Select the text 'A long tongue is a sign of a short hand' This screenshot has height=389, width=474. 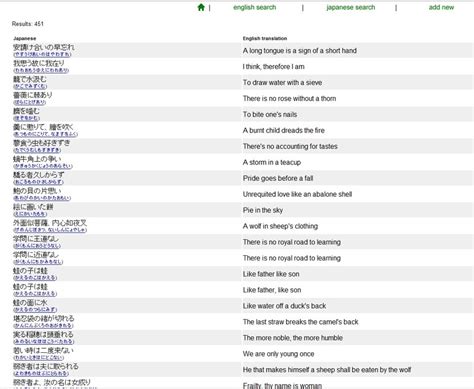pos(300,51)
